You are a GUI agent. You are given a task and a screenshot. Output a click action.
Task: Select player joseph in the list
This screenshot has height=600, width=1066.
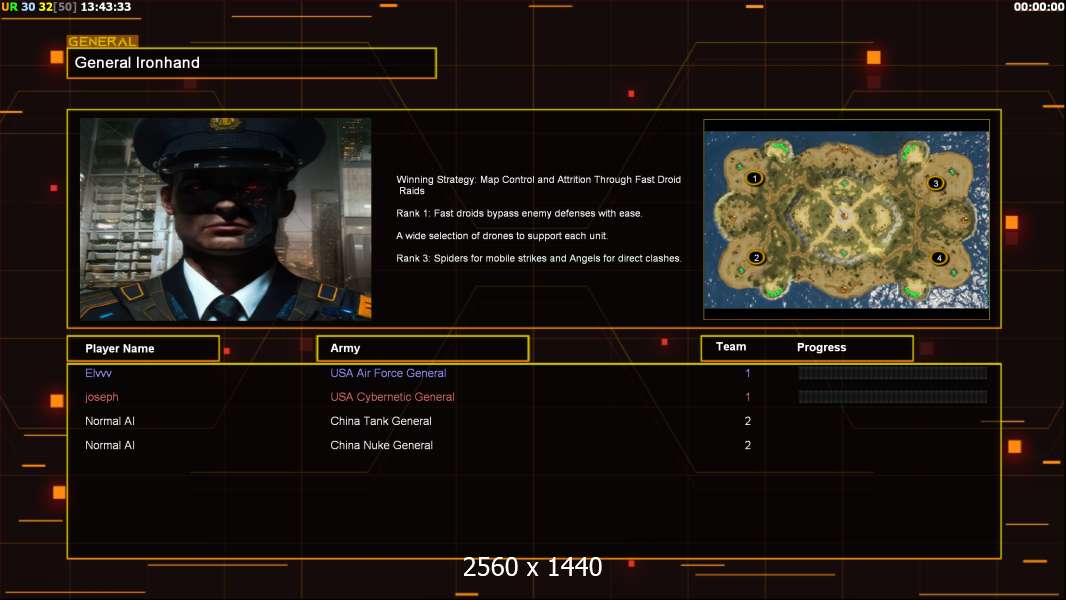point(101,397)
